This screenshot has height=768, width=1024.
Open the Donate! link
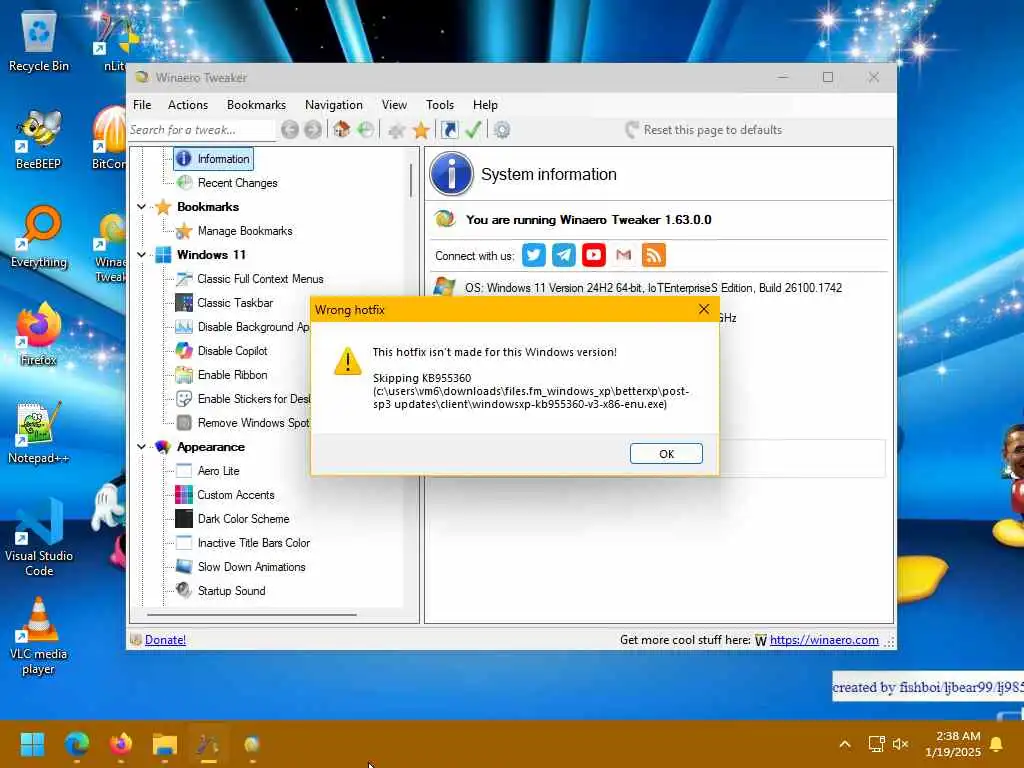coord(165,640)
